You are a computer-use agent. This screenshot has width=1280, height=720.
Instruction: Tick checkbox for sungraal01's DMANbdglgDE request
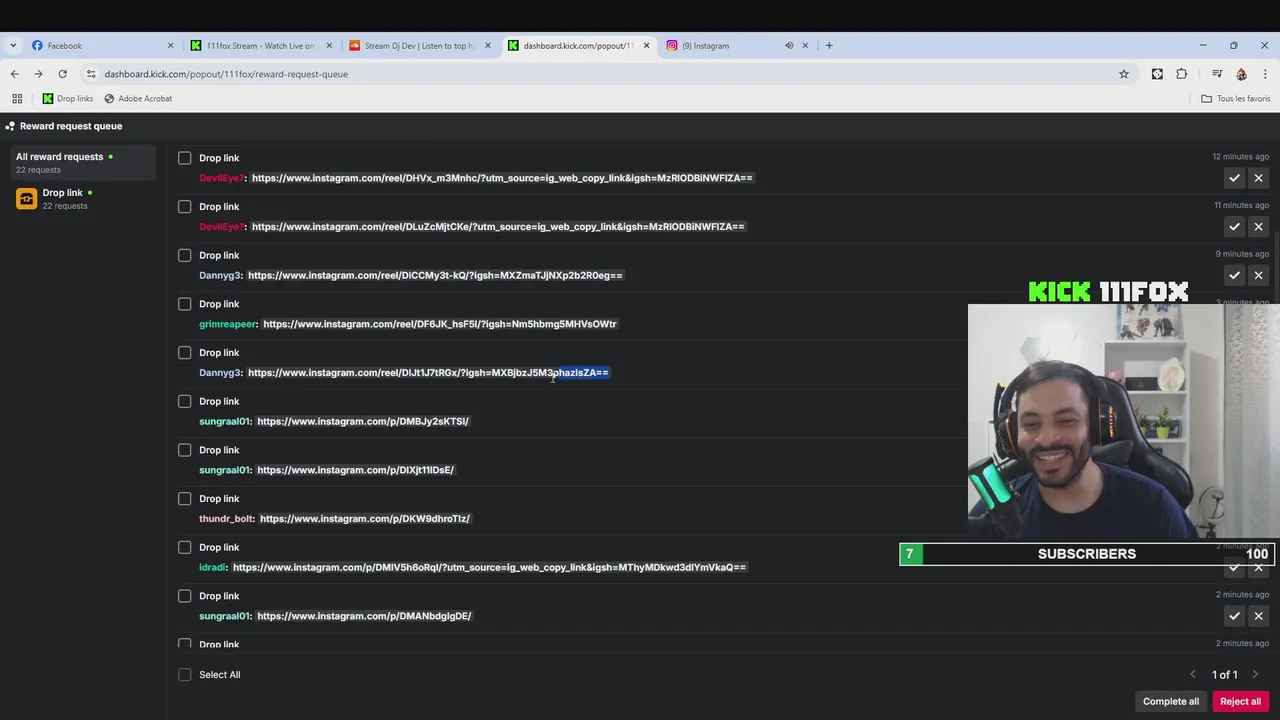[185, 596]
